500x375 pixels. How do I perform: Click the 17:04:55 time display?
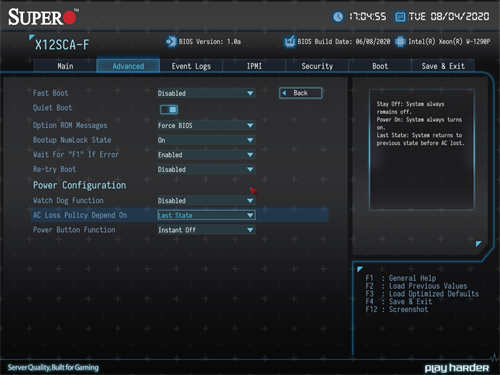tap(367, 16)
